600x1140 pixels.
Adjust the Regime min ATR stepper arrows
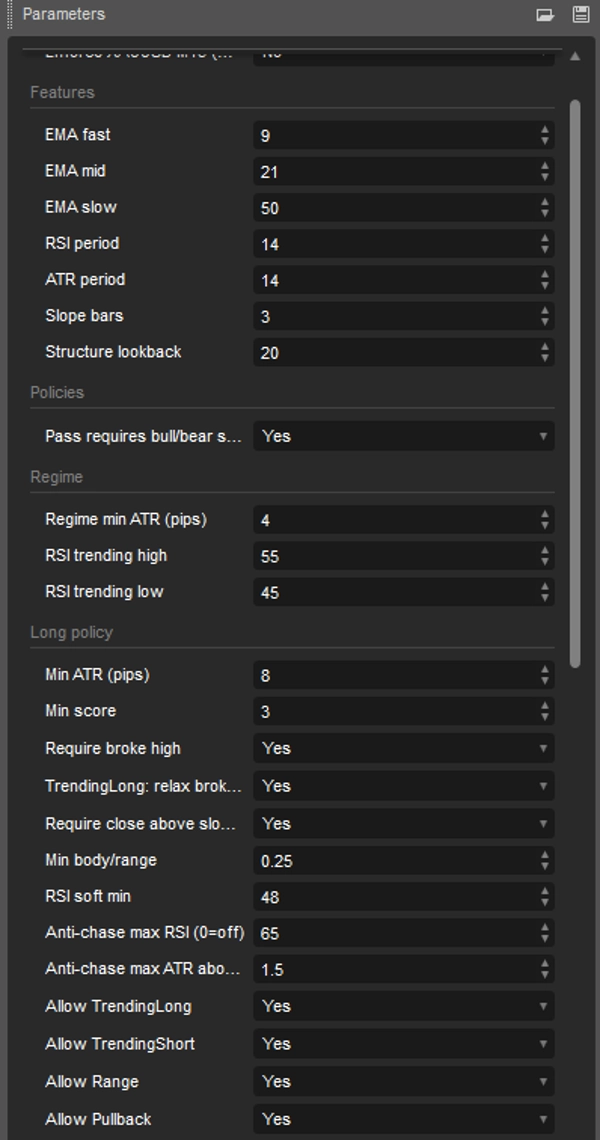click(x=545, y=520)
